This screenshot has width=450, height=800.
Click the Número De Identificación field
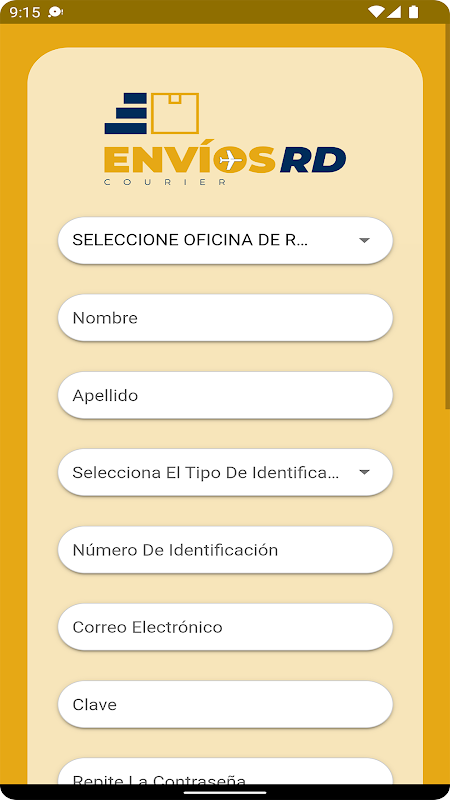[225, 550]
